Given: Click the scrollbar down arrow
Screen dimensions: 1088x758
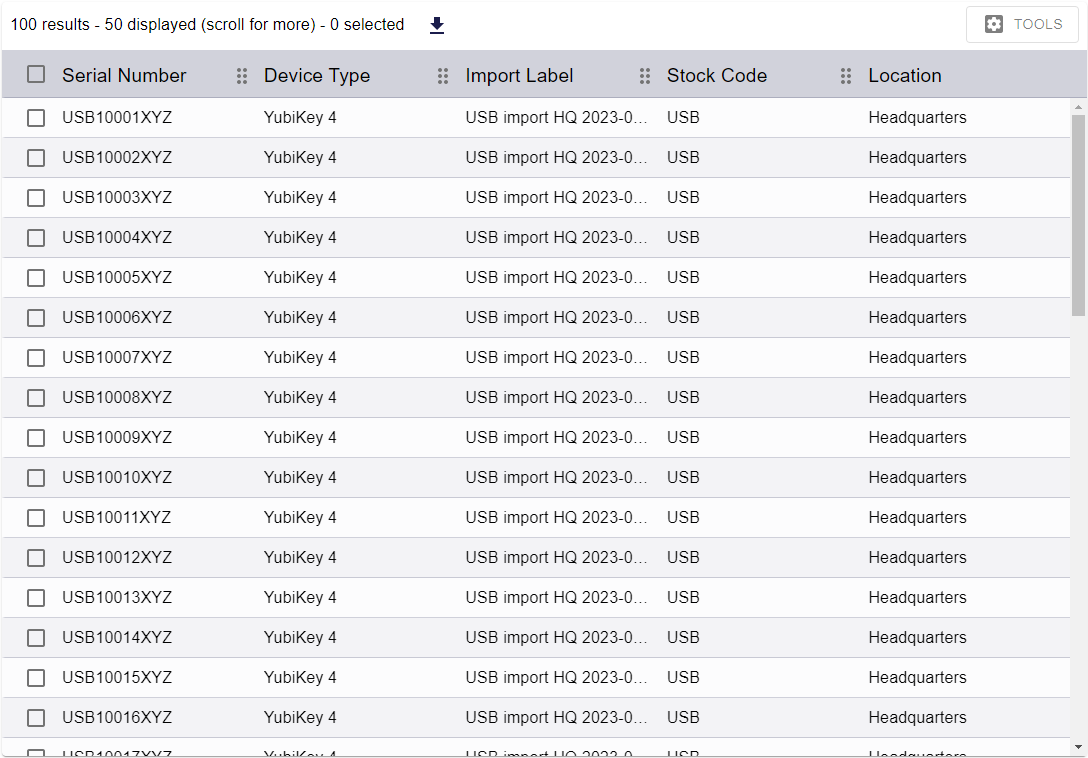Looking at the screenshot, I should (x=1078, y=748).
